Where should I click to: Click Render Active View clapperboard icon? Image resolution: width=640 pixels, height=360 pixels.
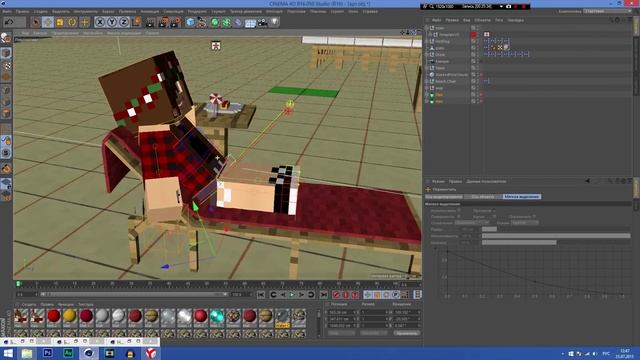tap(151, 22)
